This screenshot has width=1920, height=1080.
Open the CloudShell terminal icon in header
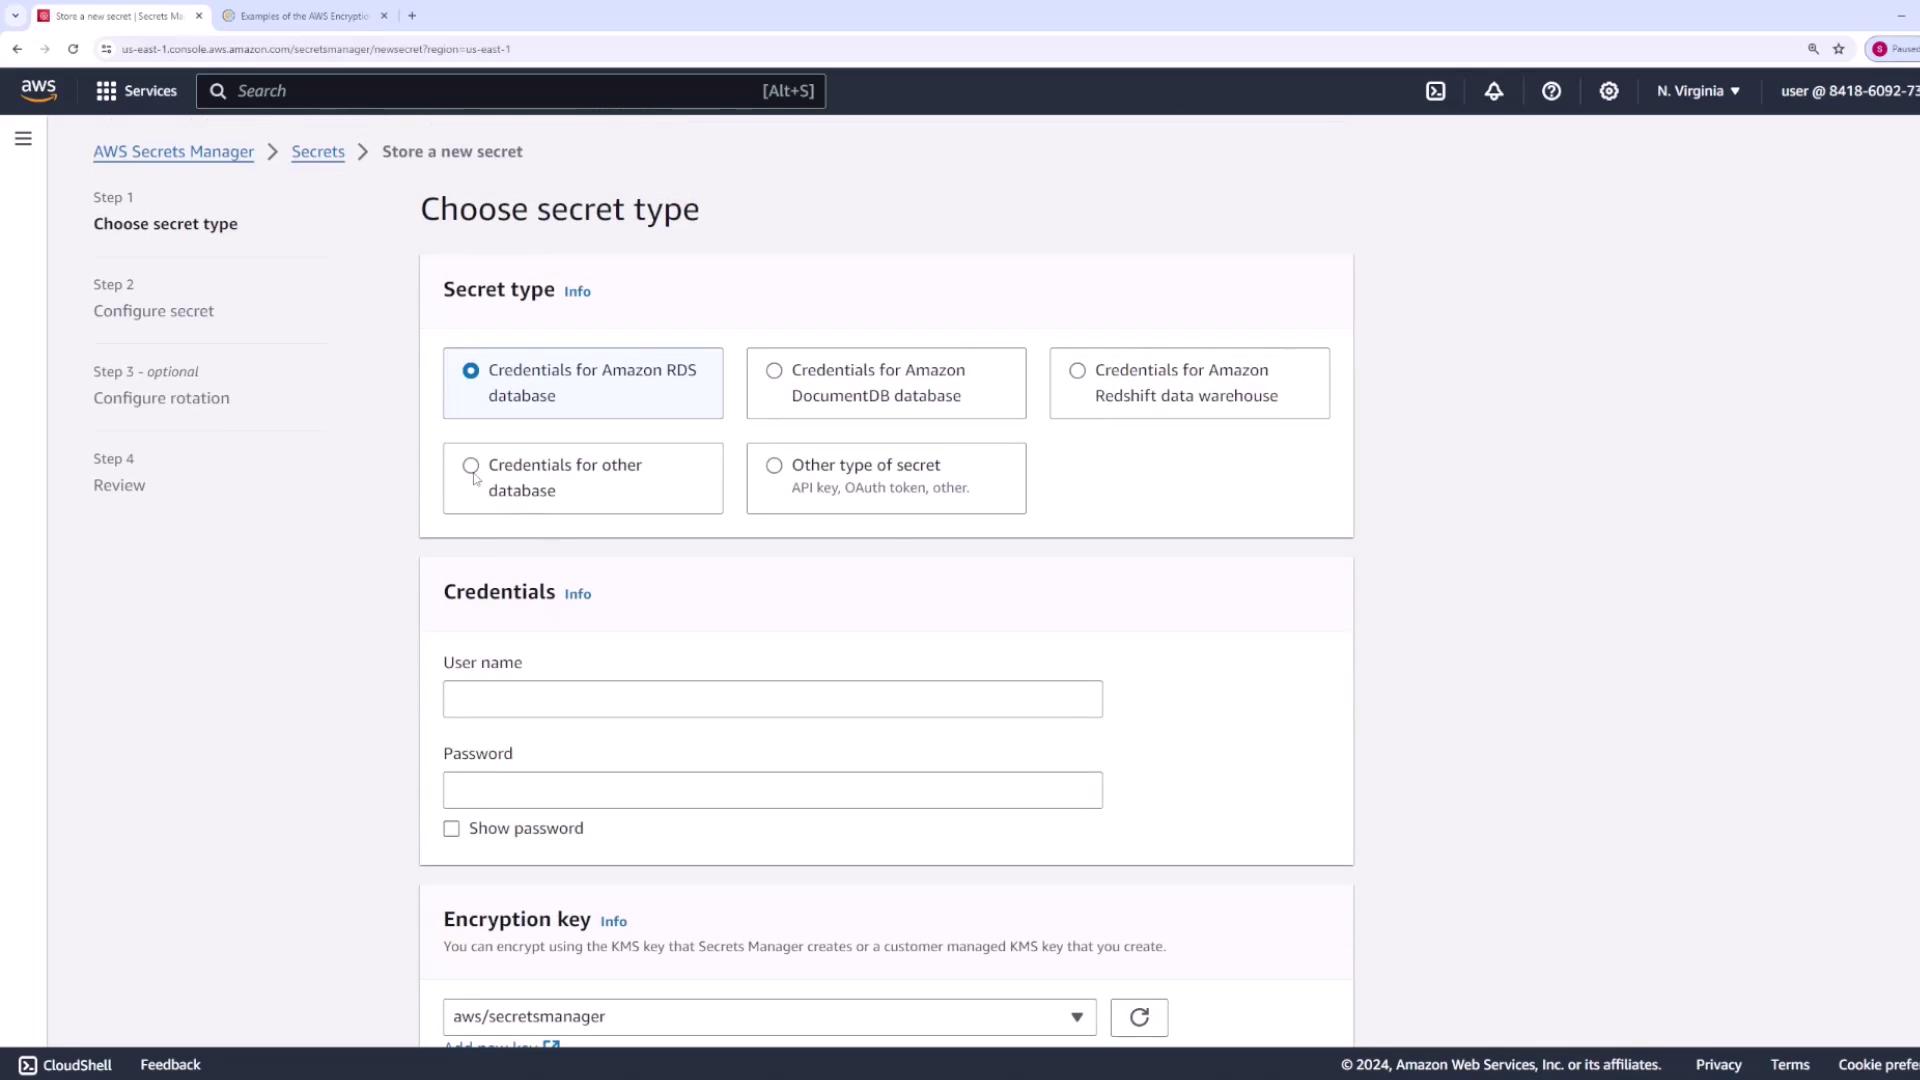coord(1436,91)
